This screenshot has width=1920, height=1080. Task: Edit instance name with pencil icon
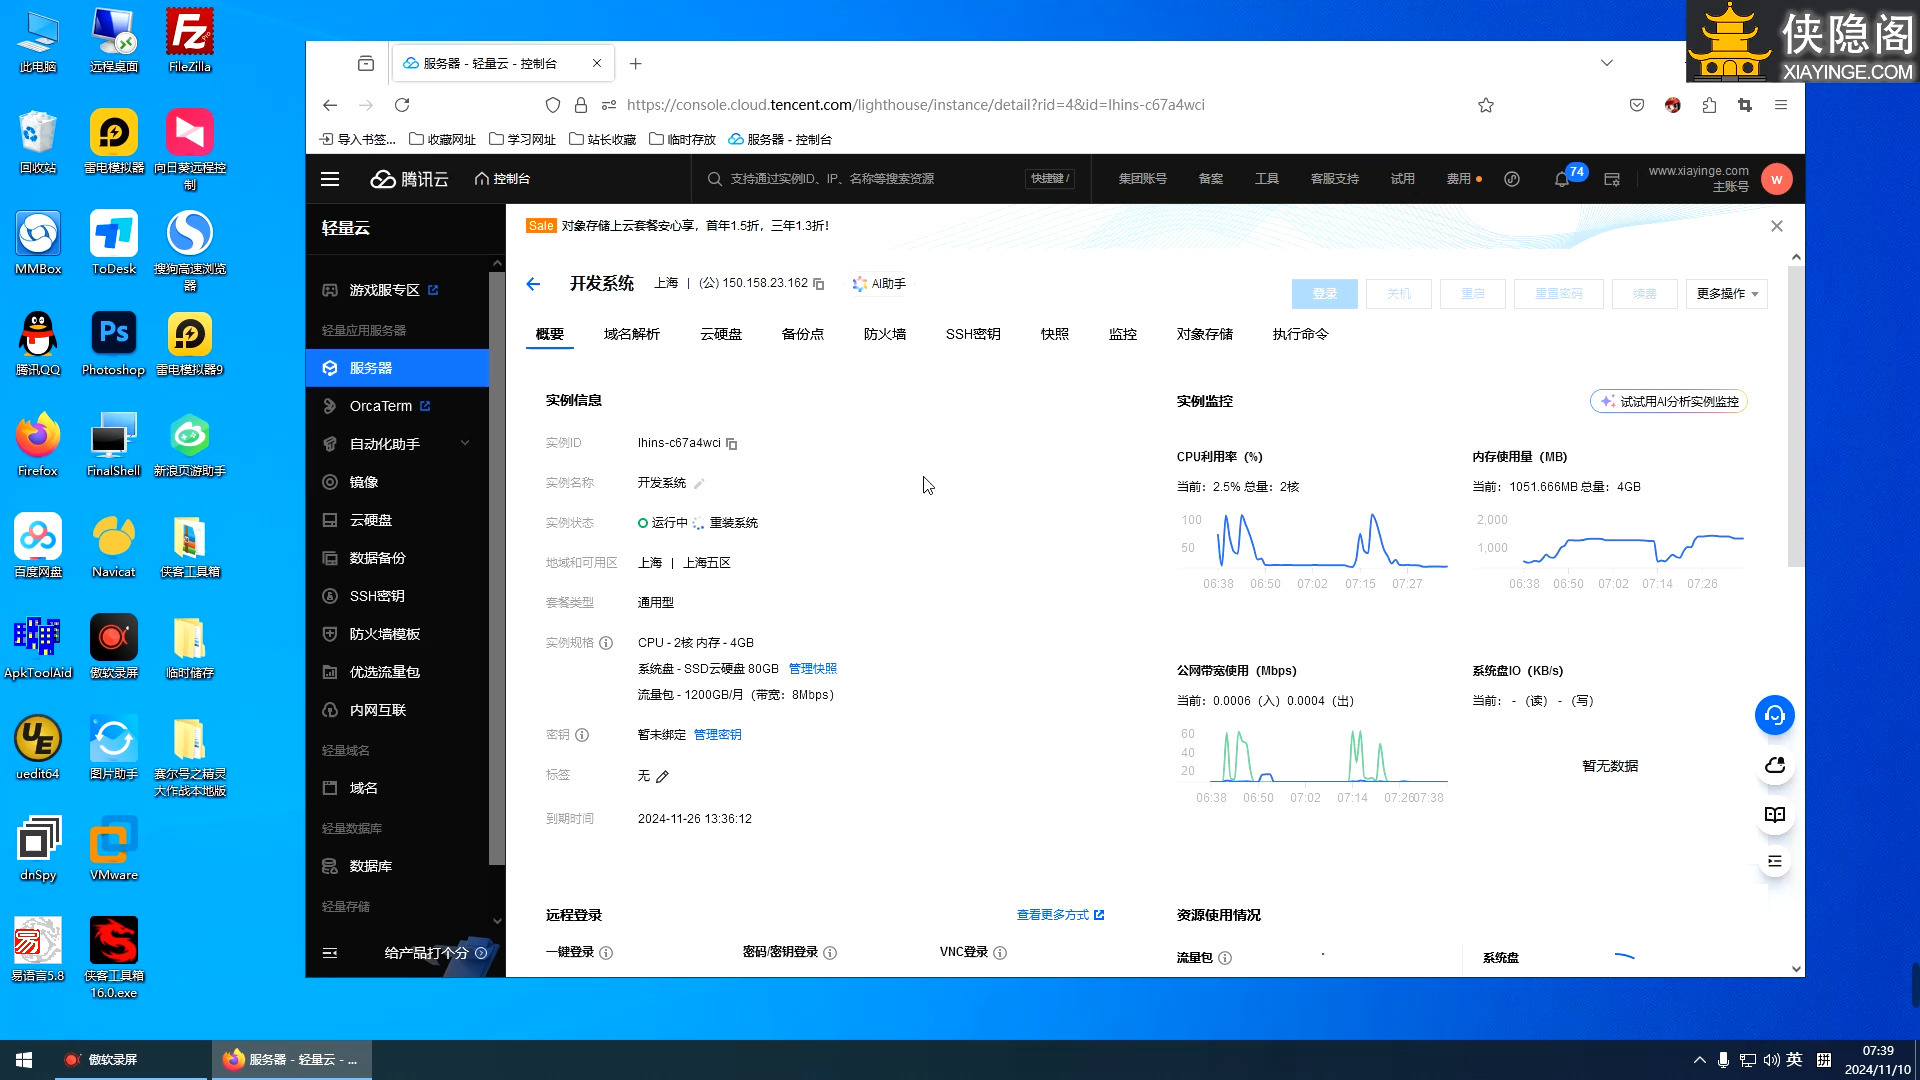(x=699, y=484)
